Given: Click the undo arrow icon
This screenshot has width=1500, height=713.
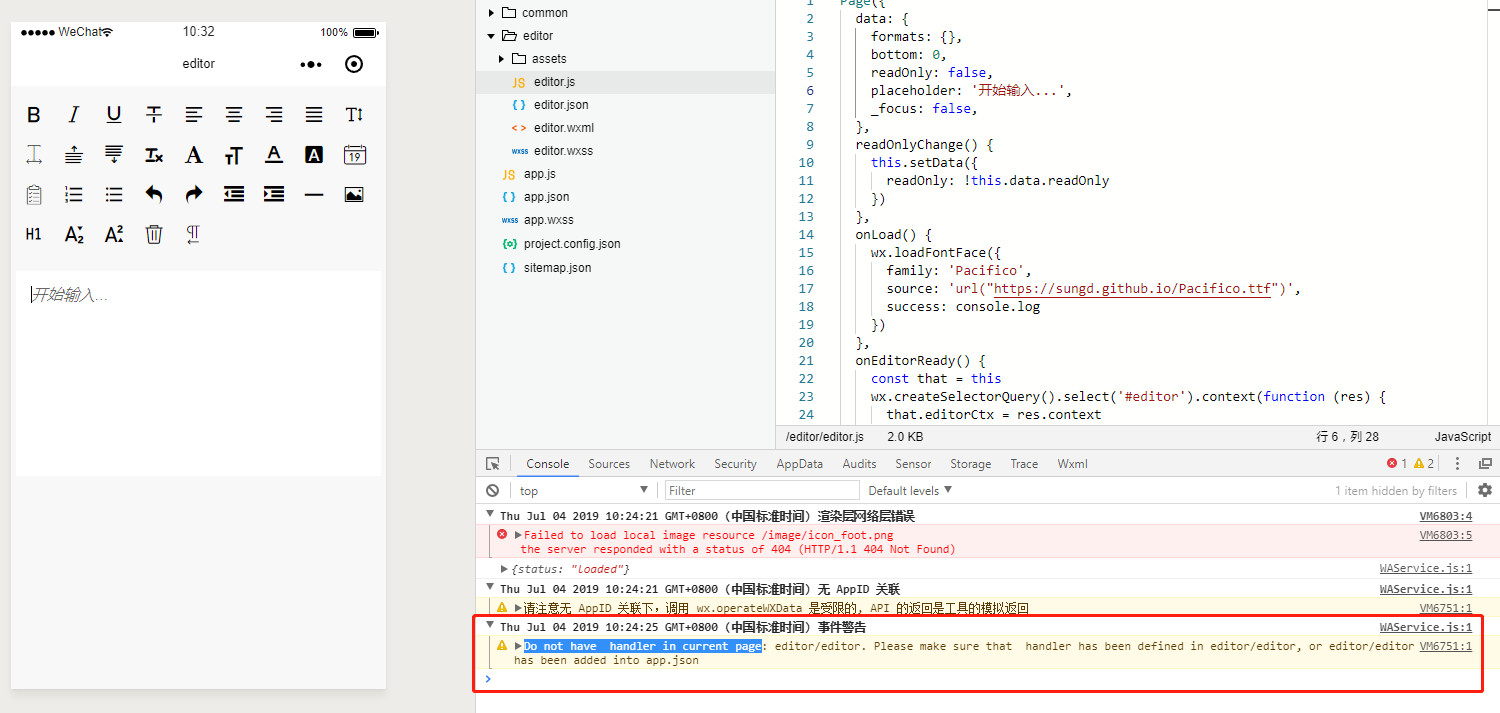Looking at the screenshot, I should pyautogui.click(x=153, y=194).
